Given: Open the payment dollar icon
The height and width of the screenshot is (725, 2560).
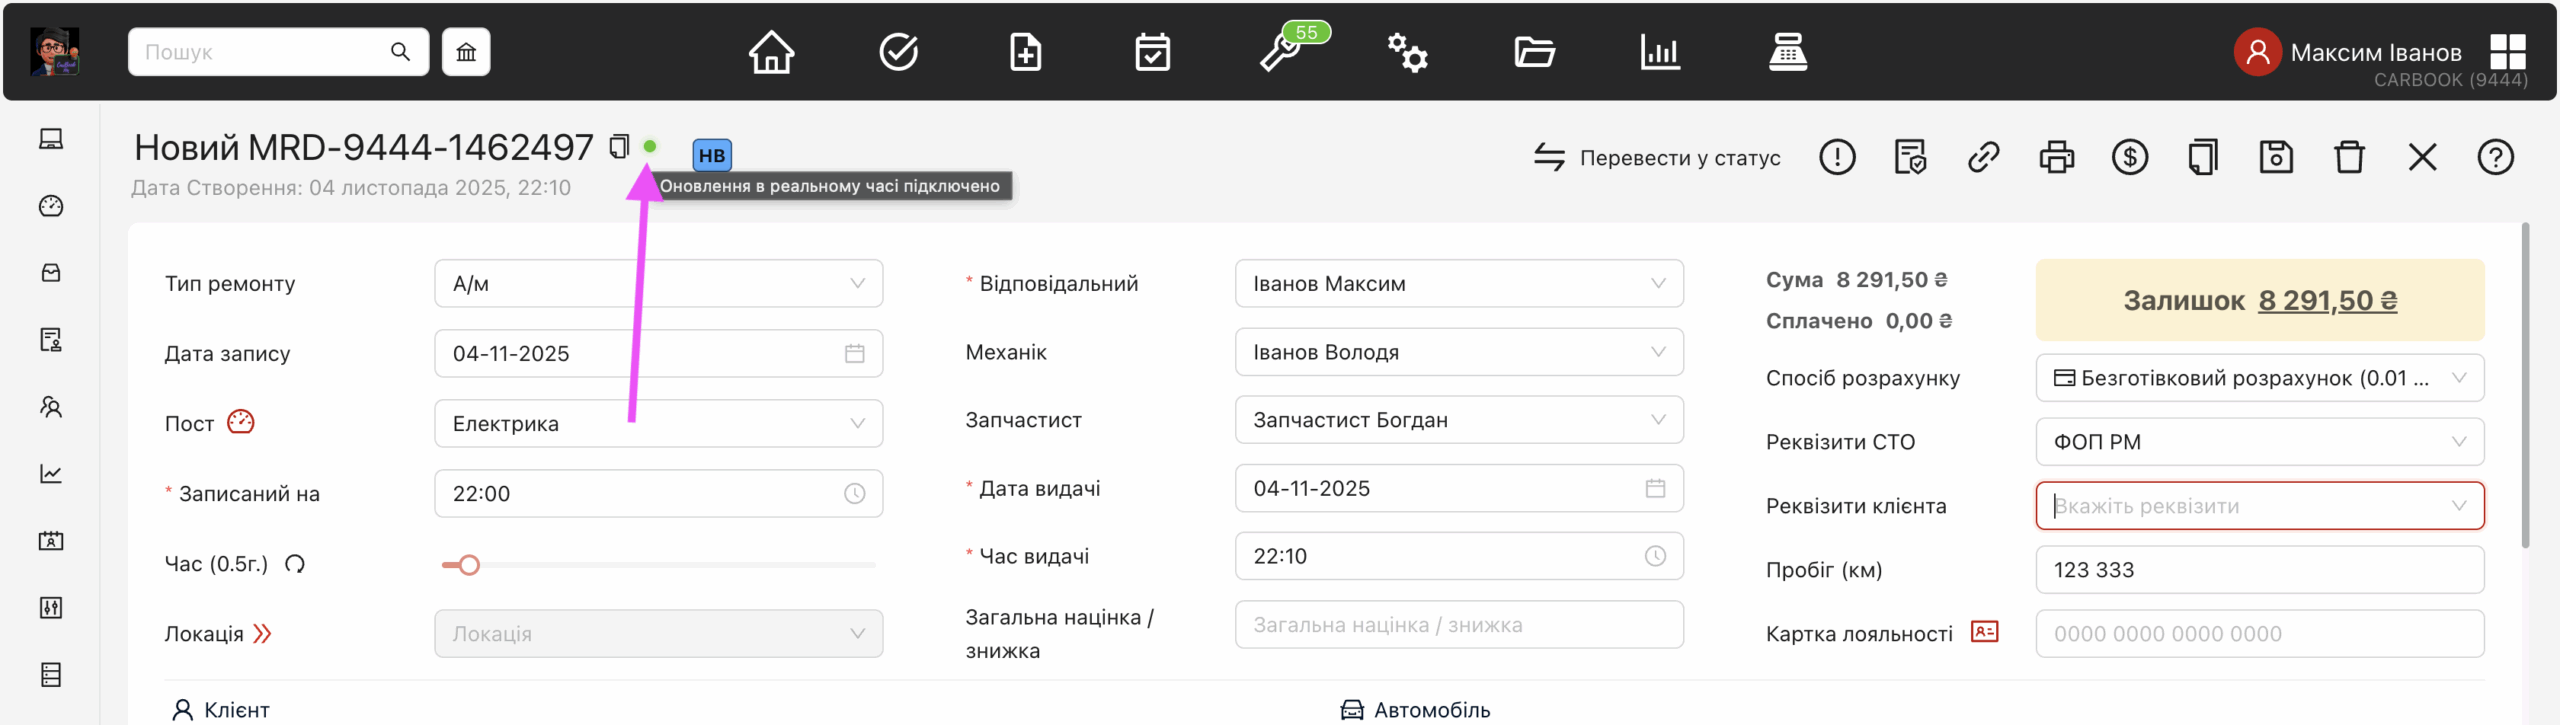Looking at the screenshot, I should pyautogui.click(x=2129, y=157).
